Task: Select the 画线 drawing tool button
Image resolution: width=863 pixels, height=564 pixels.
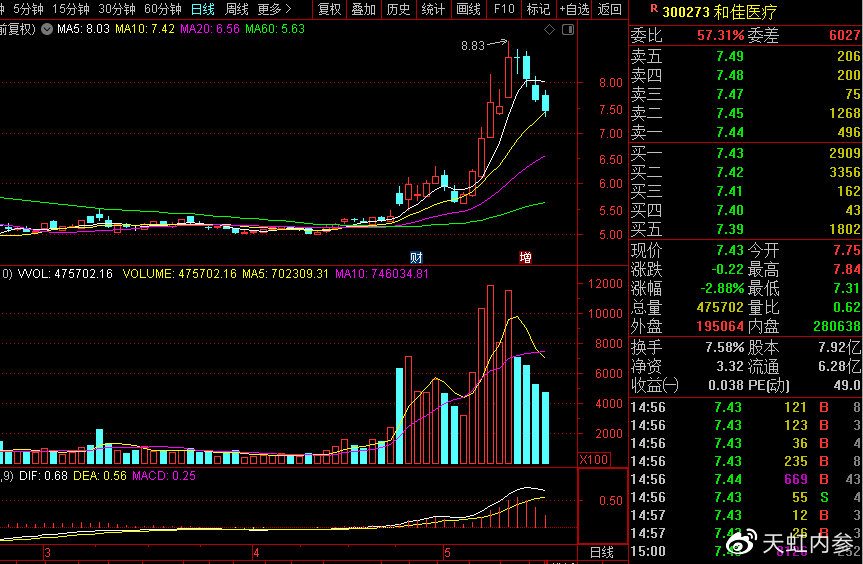Action: [468, 9]
